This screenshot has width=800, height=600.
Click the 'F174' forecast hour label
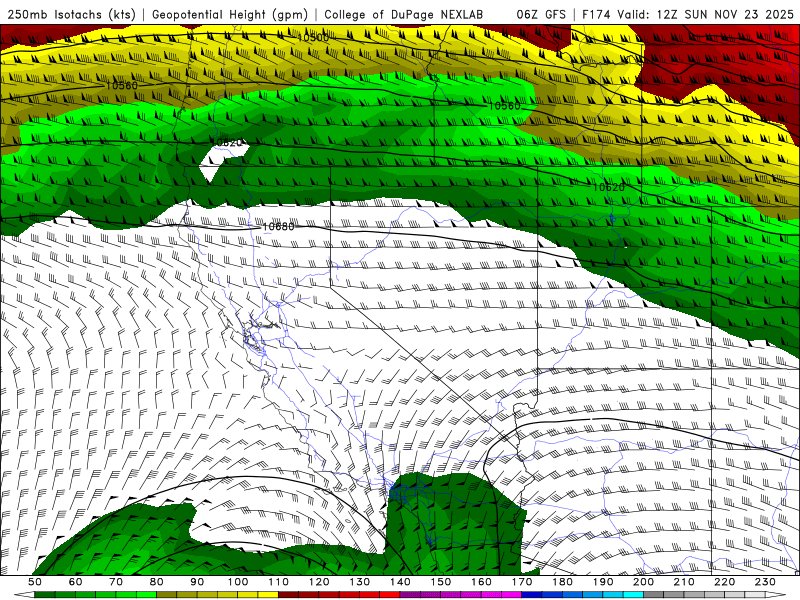596,15
